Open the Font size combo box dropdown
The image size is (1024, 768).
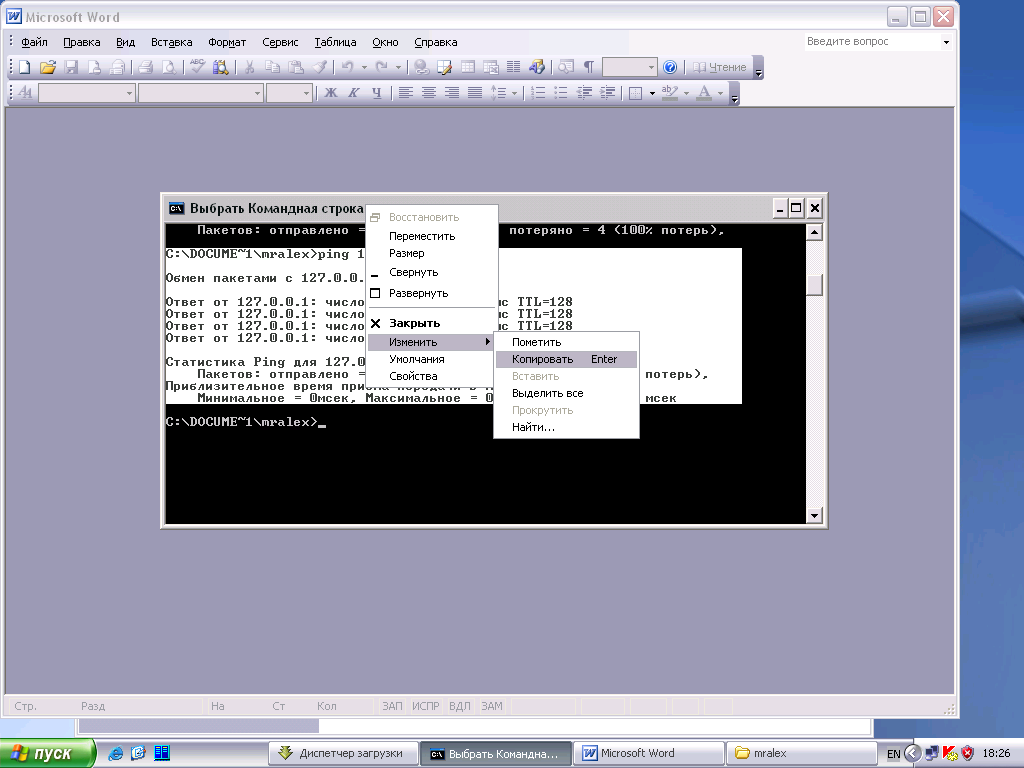tap(306, 93)
